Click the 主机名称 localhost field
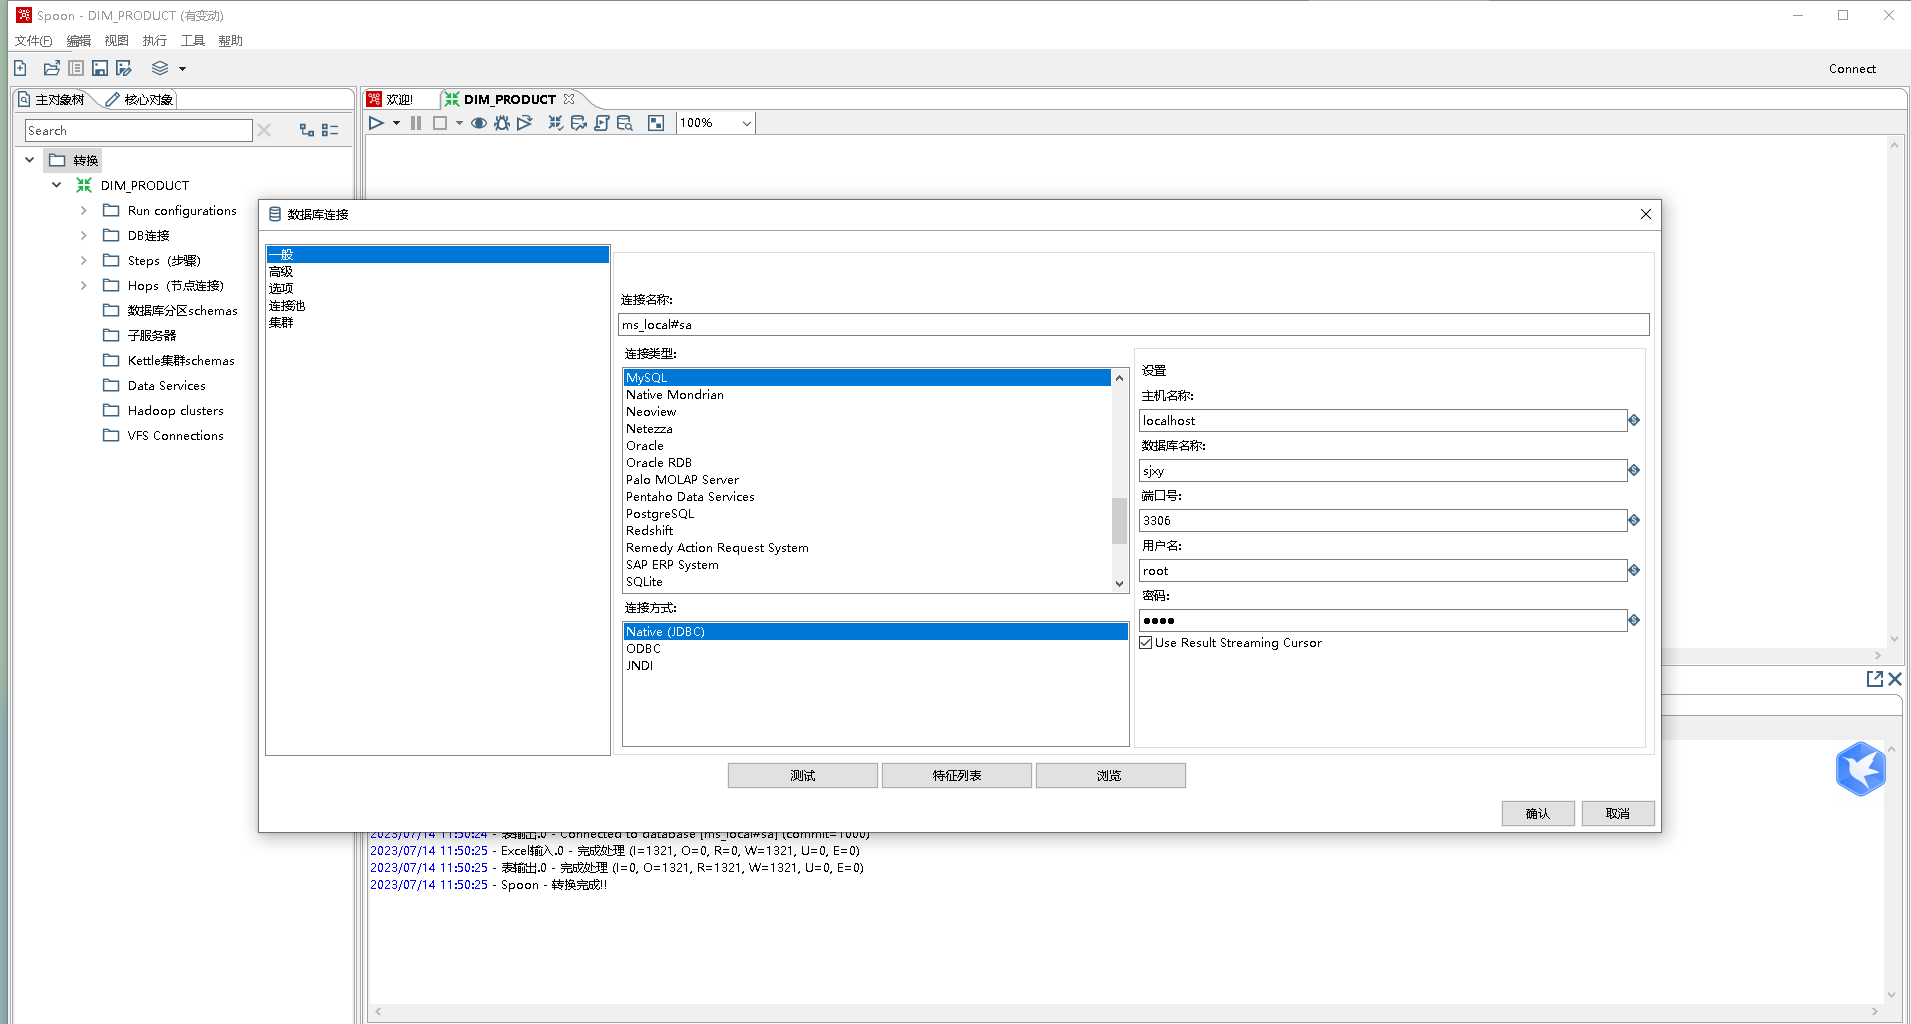This screenshot has width=1911, height=1024. coord(1382,421)
